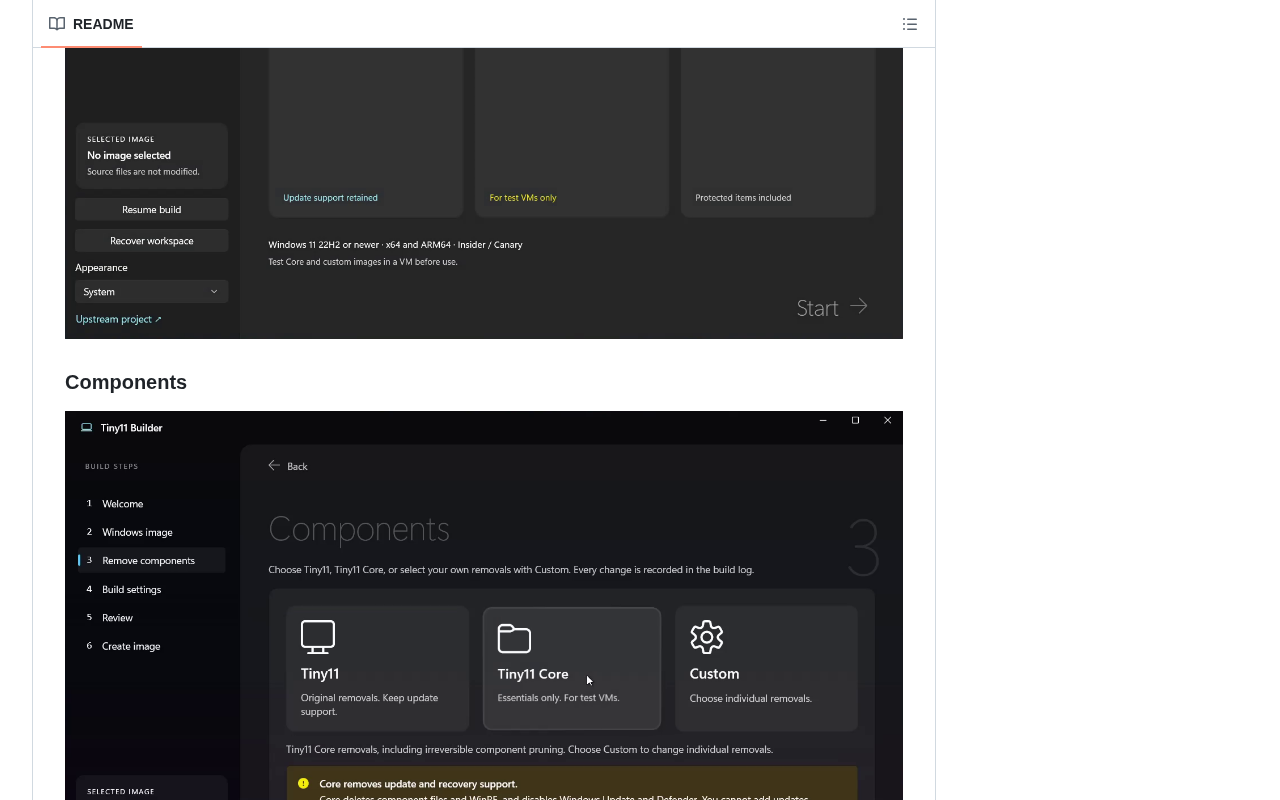Click the Tiny11 Builder maximize button

tap(855, 421)
